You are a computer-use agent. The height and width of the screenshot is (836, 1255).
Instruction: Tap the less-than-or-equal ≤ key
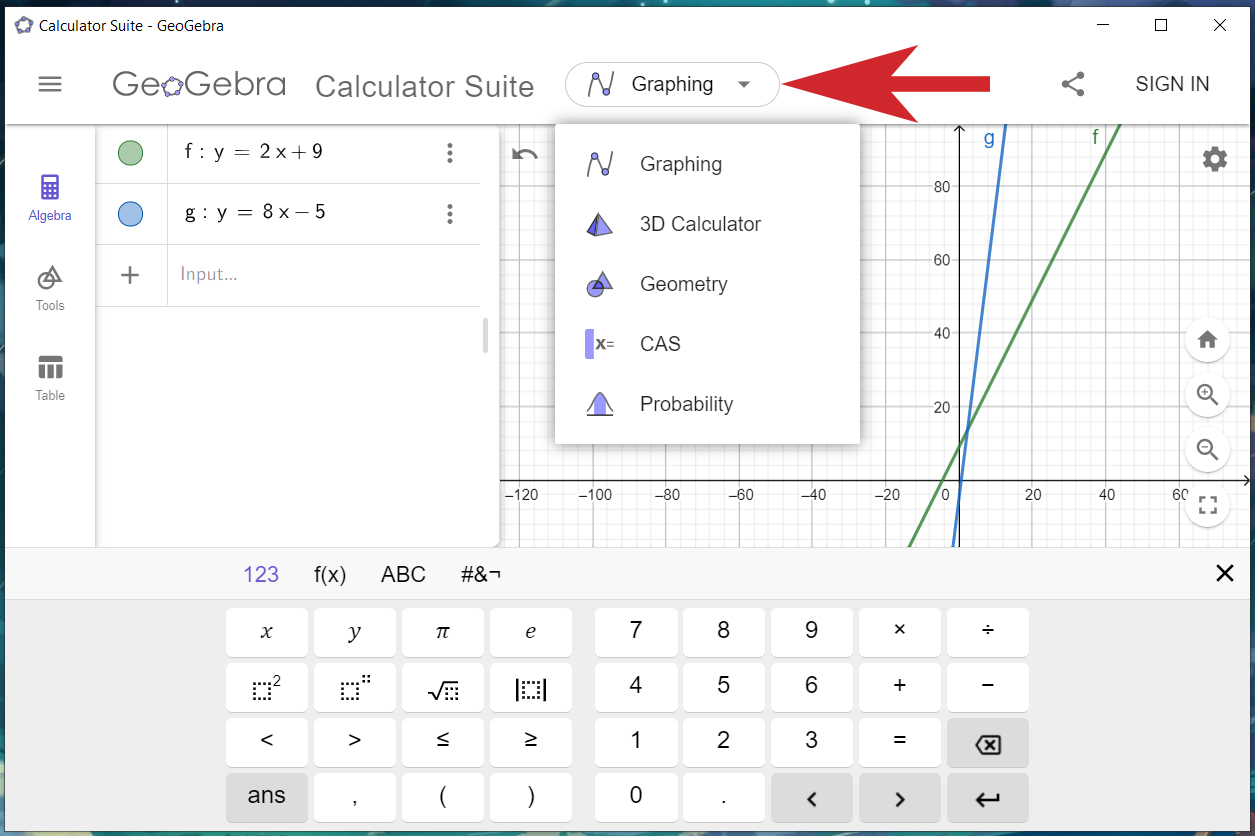point(442,743)
